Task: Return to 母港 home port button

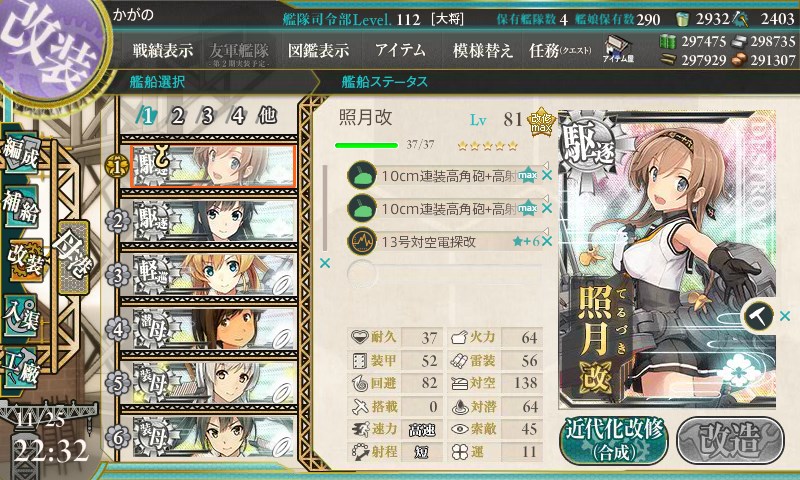Action: [74, 258]
